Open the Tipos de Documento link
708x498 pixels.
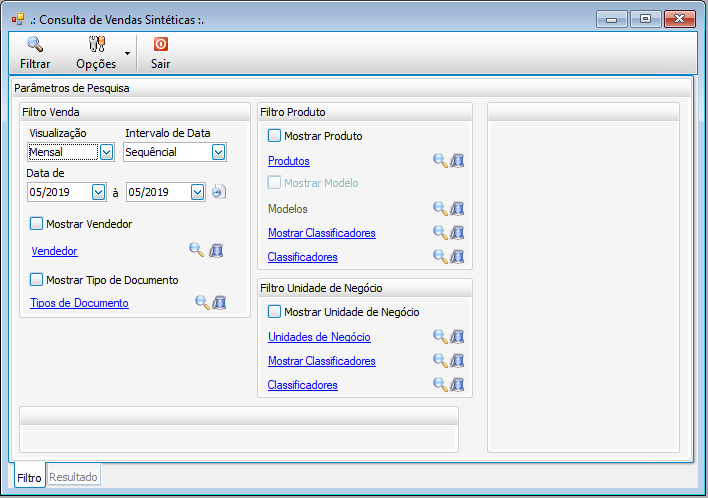pyautogui.click(x=79, y=303)
